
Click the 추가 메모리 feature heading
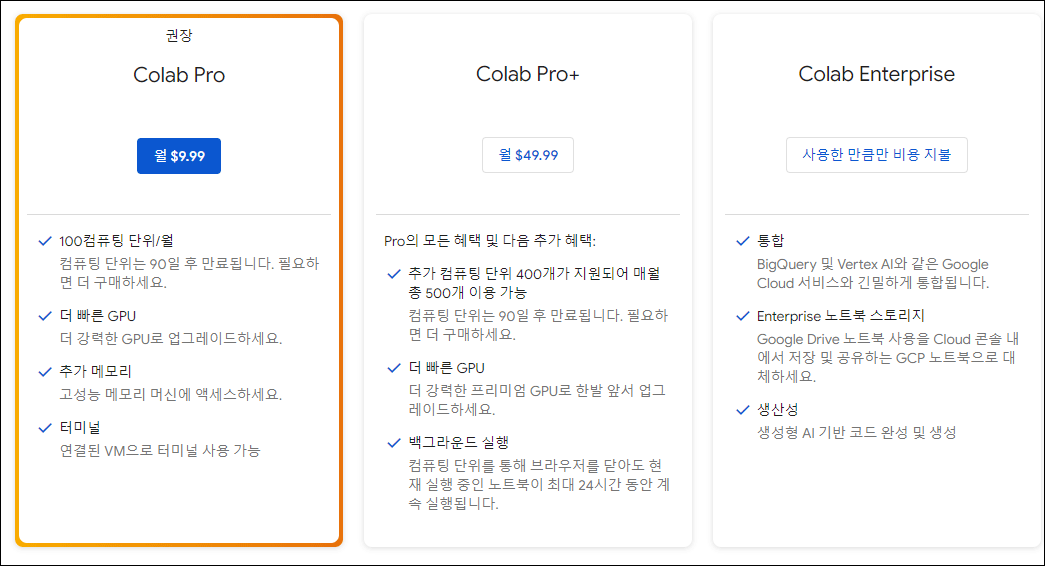pyautogui.click(x=96, y=371)
